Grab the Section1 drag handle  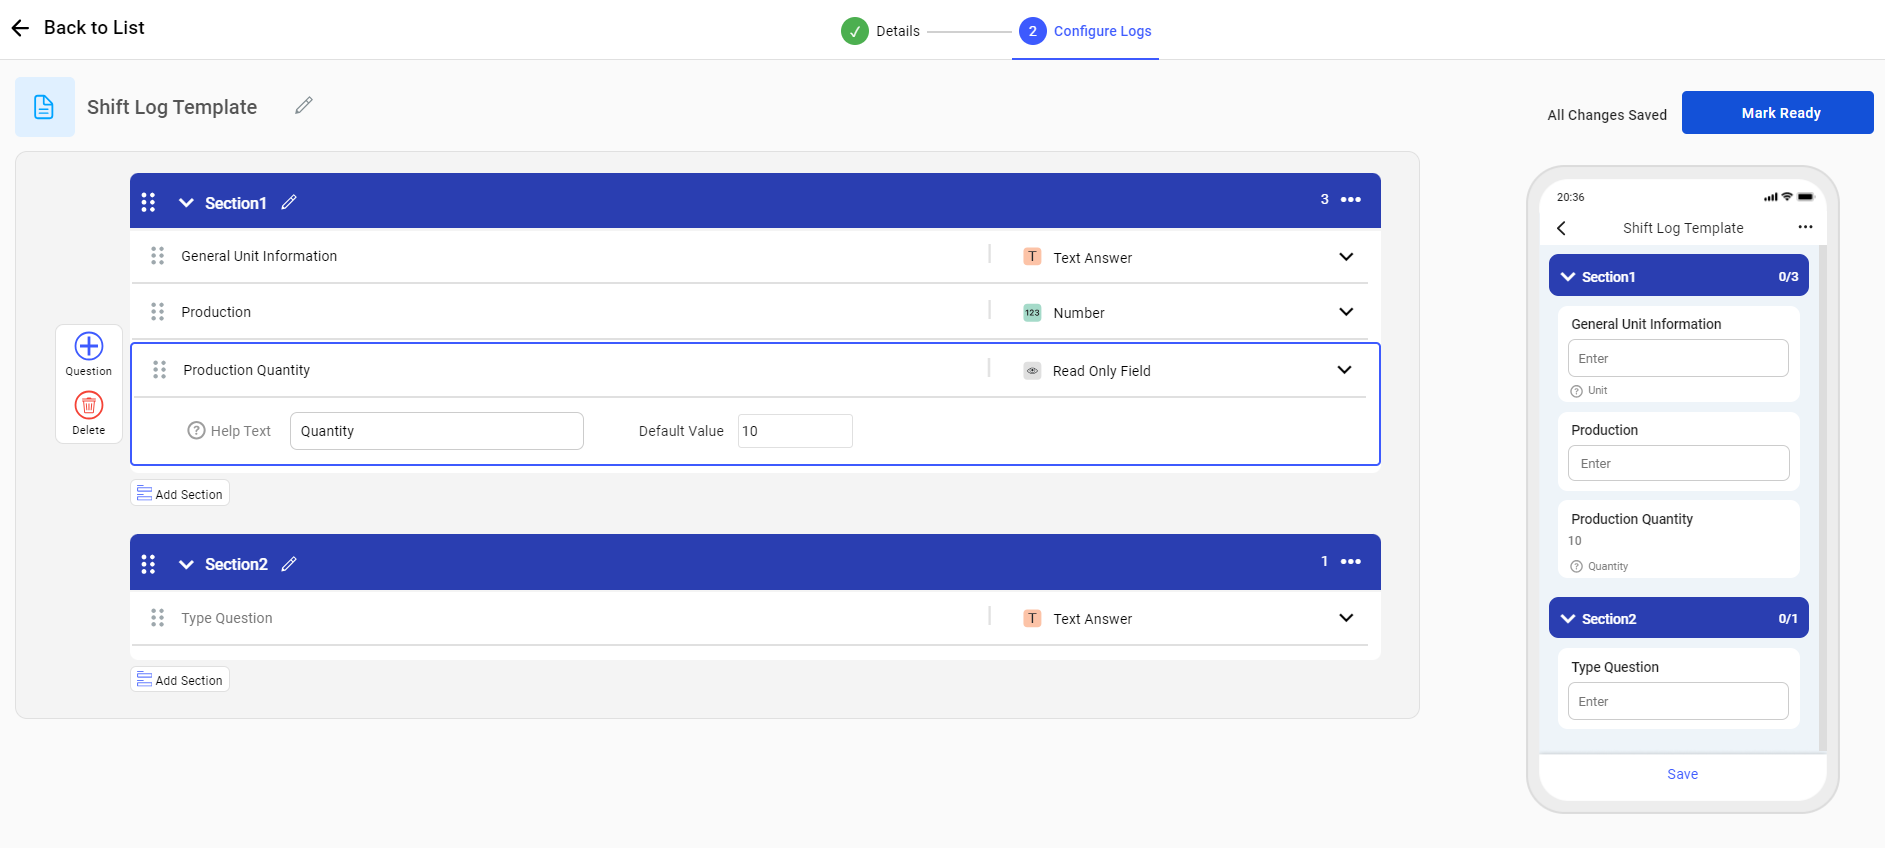(148, 202)
